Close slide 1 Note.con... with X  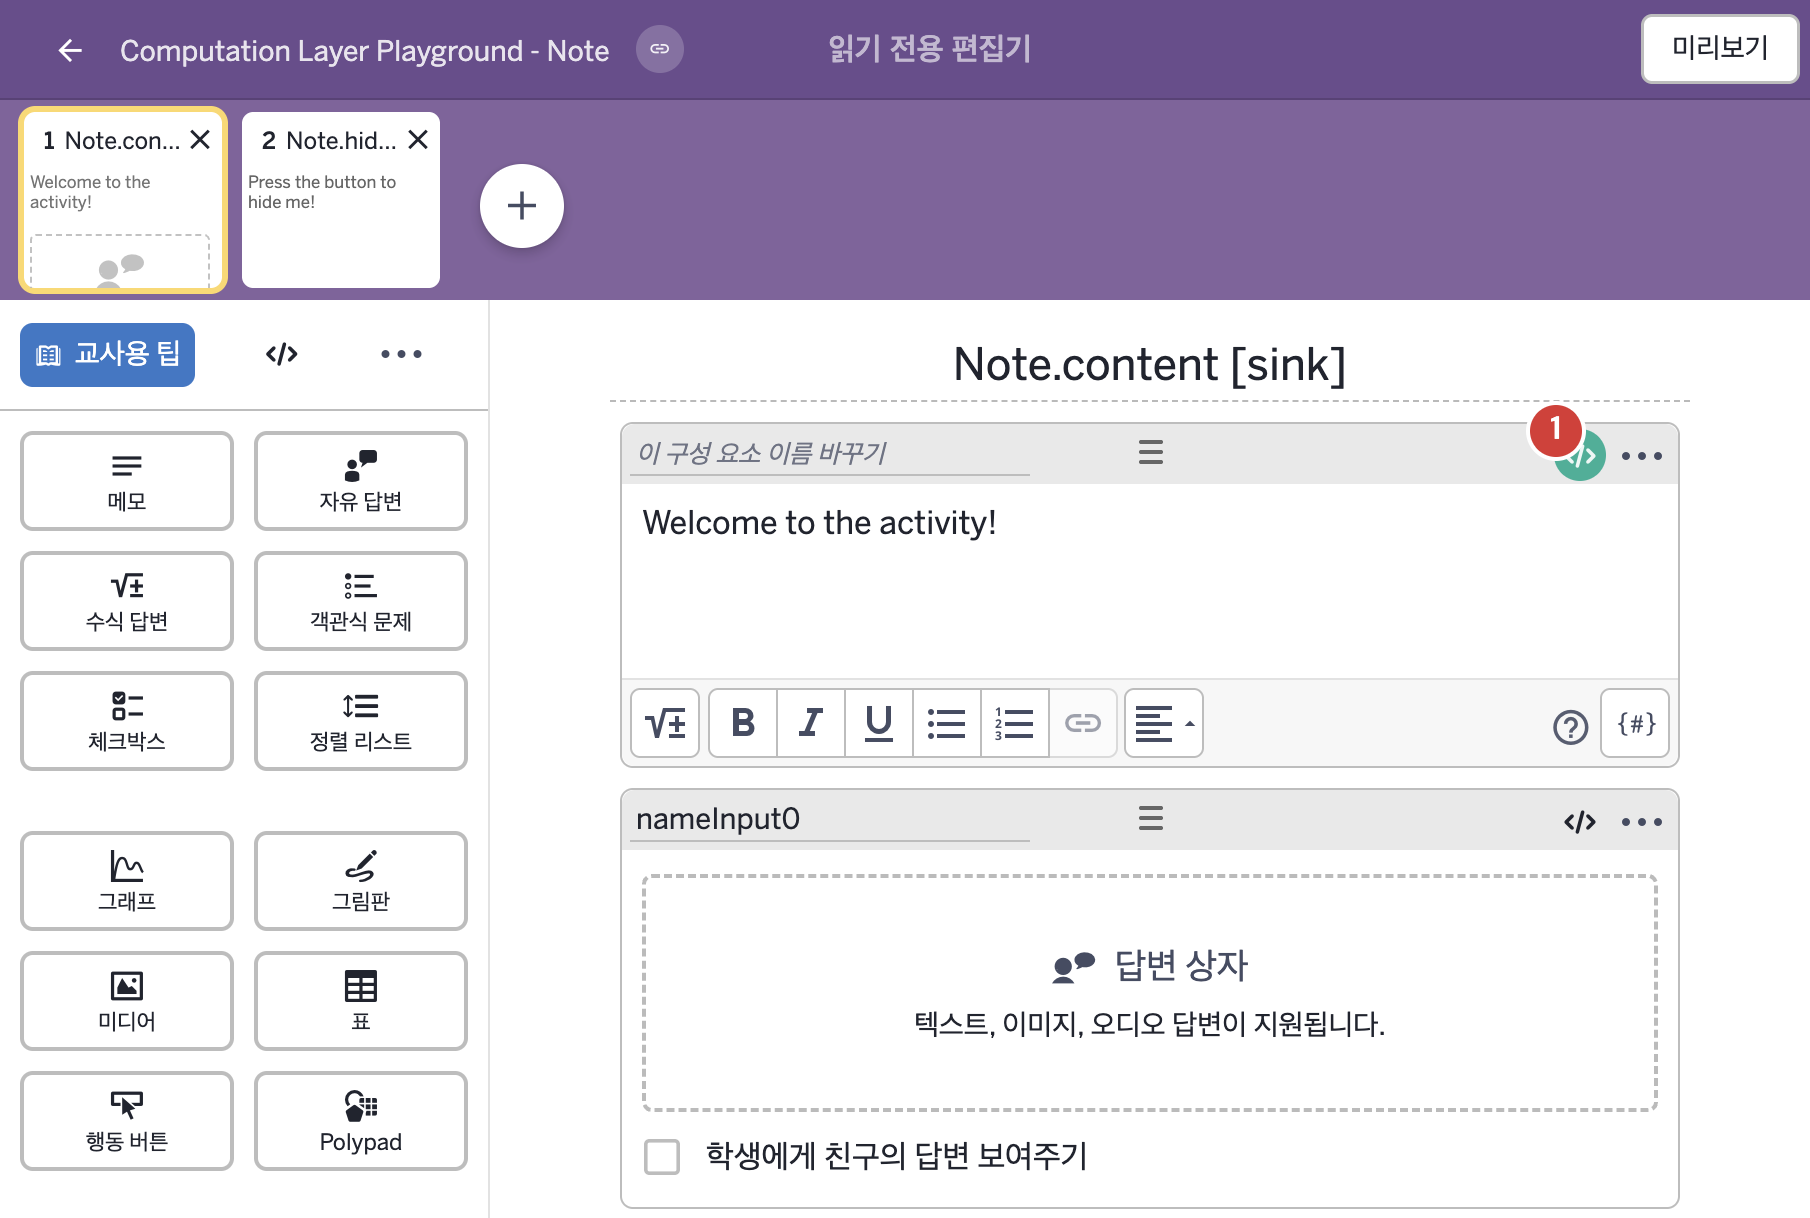pos(200,140)
